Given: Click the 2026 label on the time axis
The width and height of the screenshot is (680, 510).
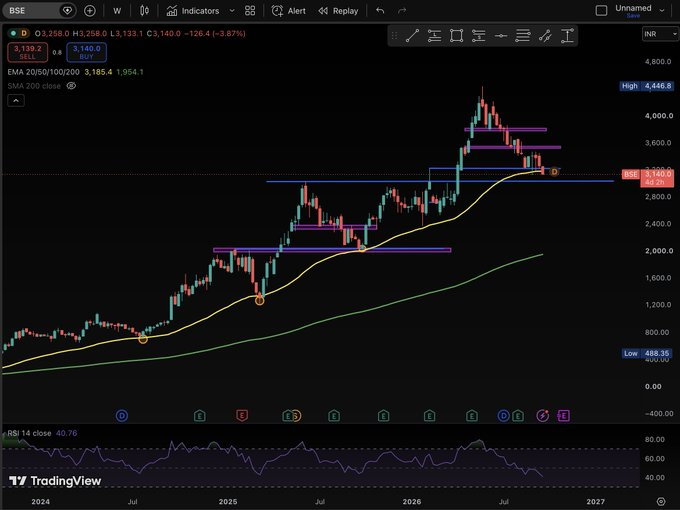Looking at the screenshot, I should point(412,502).
